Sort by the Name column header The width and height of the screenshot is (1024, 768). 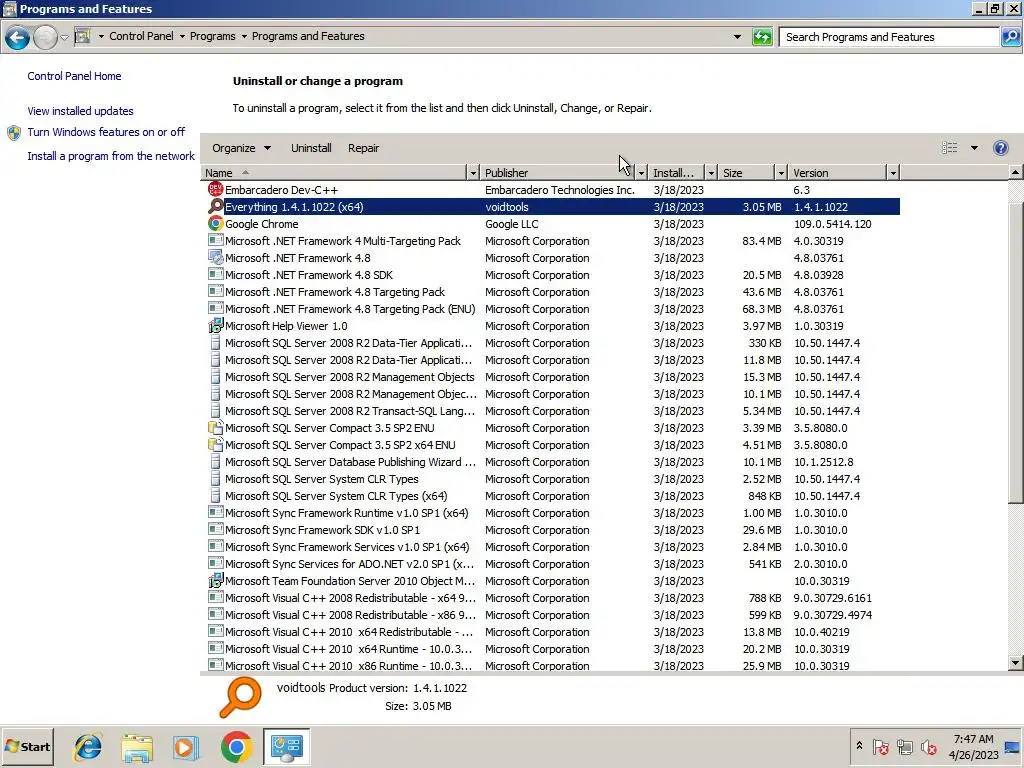(x=334, y=172)
